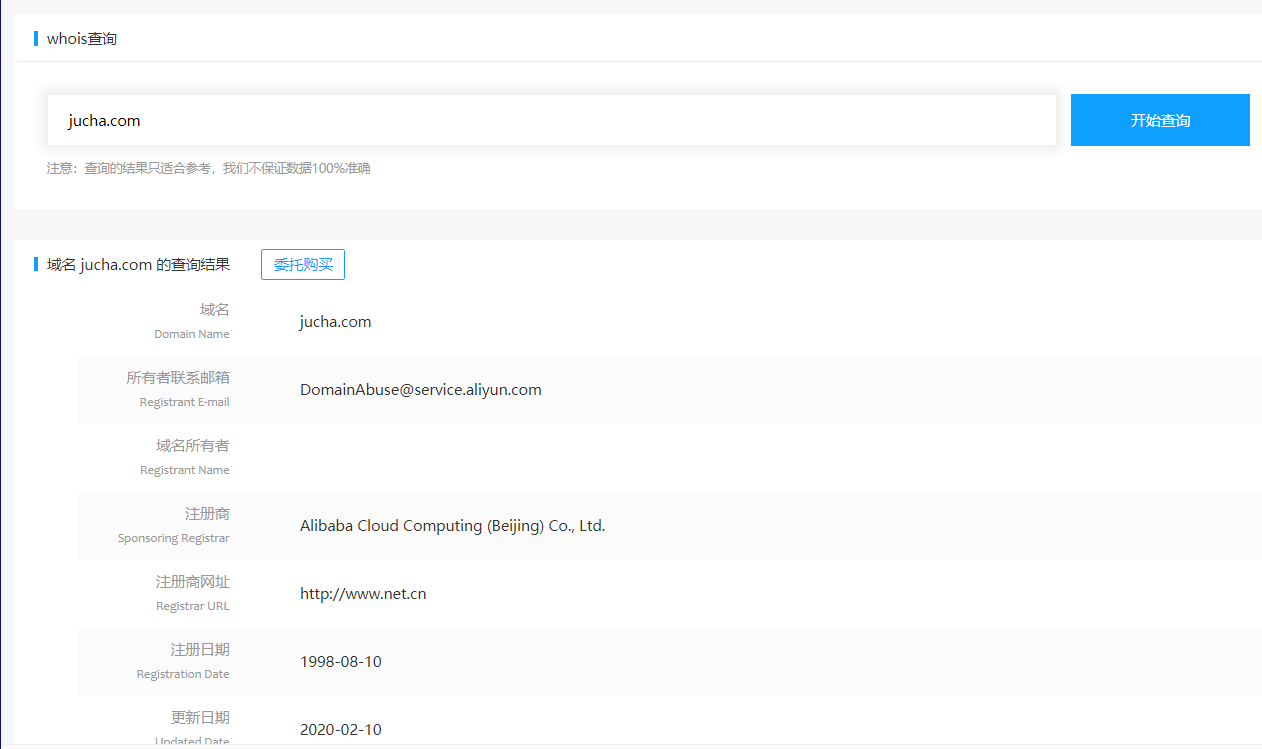Click the 域名所有者 Registrant Name label

tap(185, 457)
